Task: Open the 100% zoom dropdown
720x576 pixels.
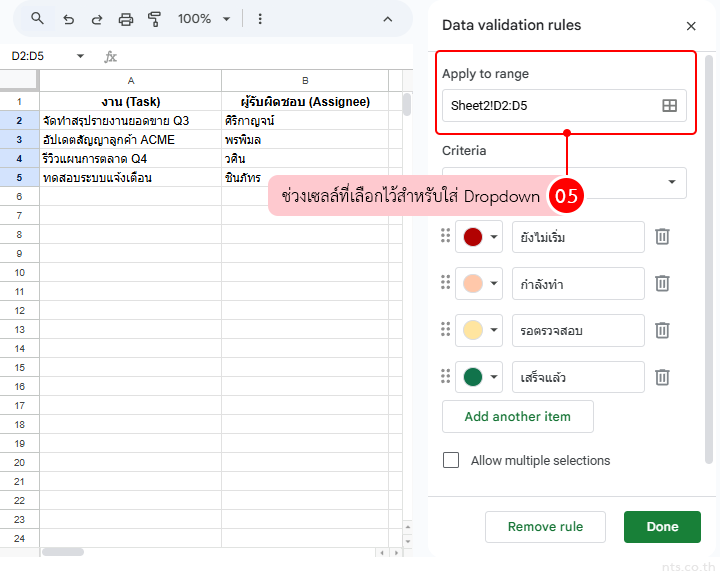Action: click(203, 19)
